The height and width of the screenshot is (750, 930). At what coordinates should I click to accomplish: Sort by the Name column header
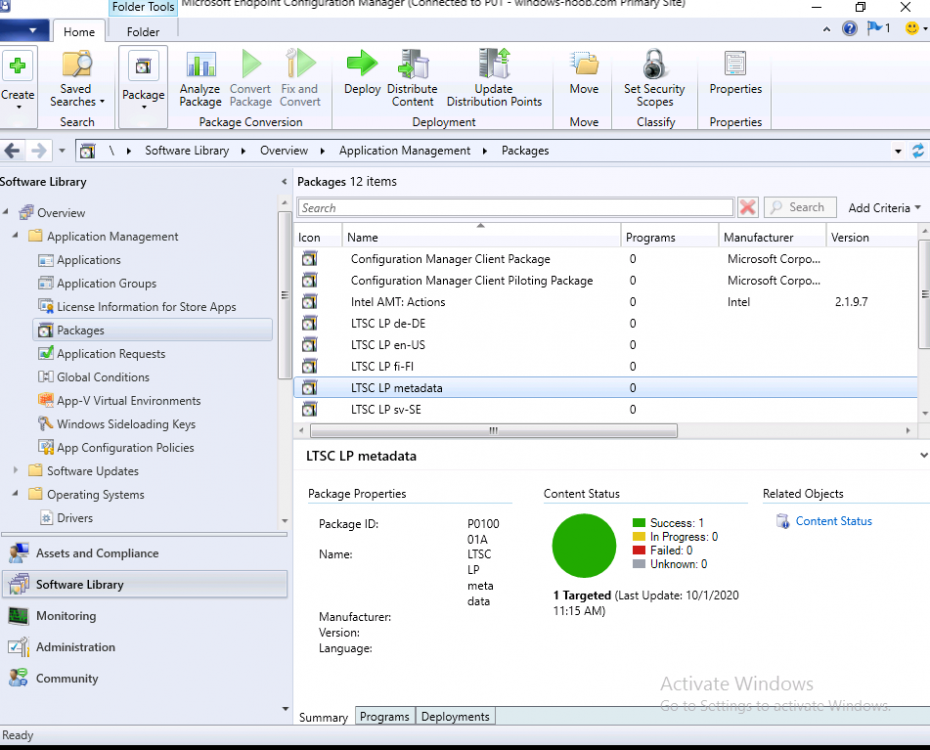tap(481, 237)
